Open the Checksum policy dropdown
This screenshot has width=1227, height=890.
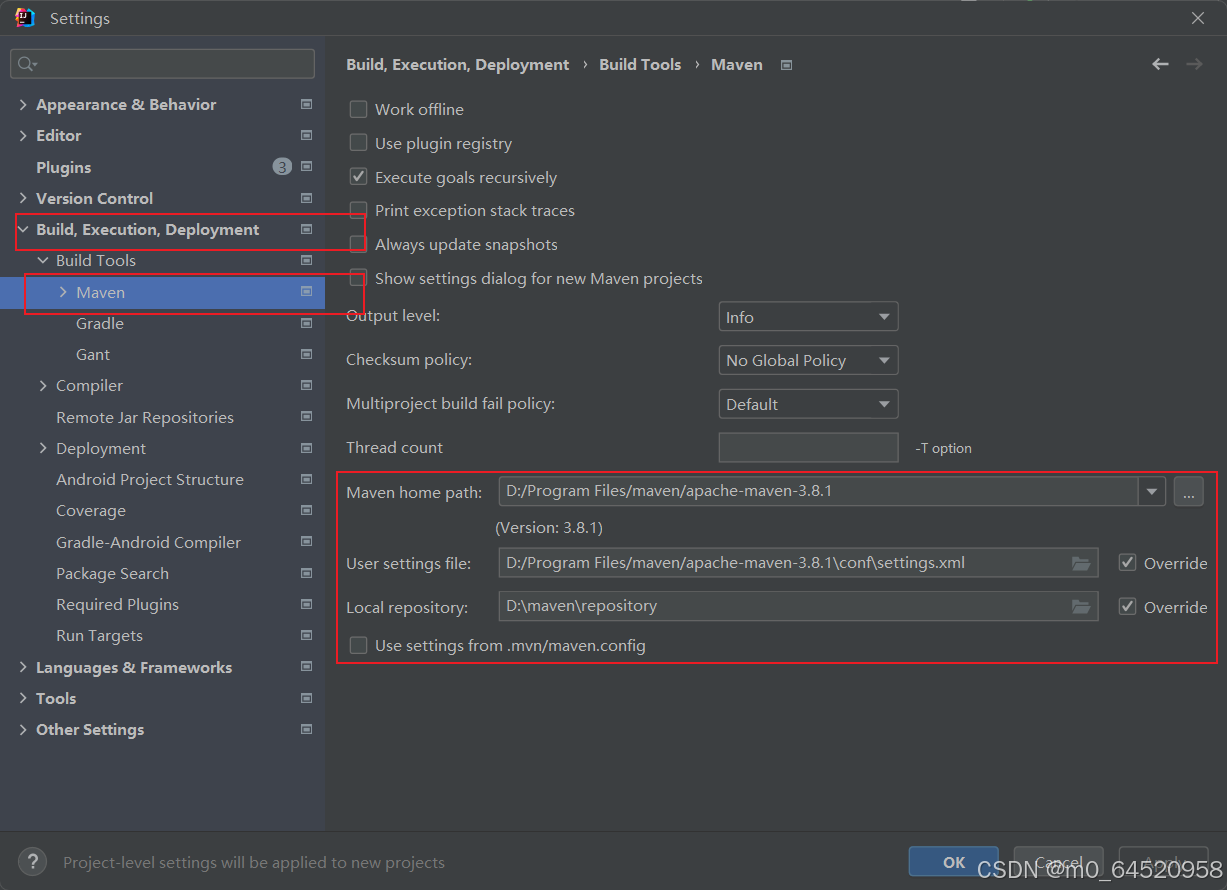coord(808,360)
